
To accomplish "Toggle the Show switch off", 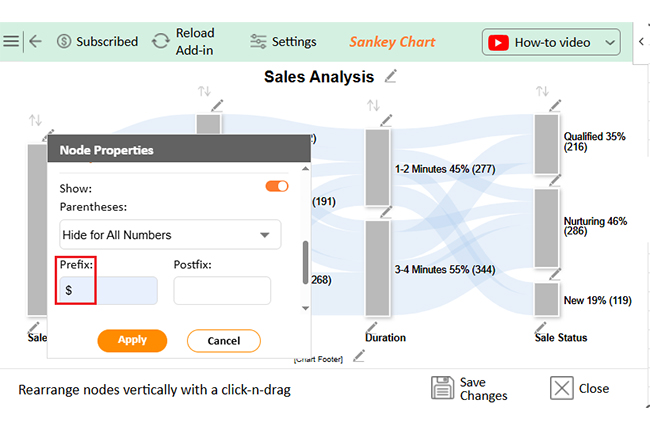I will pos(277,186).
